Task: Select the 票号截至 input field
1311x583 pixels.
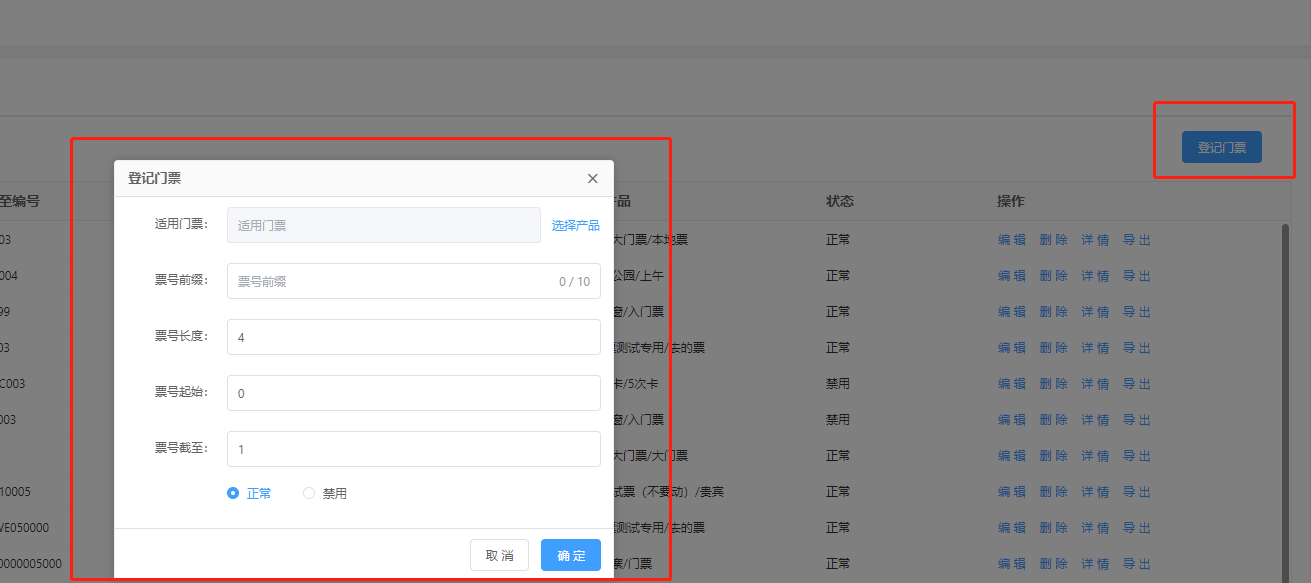Action: coord(413,450)
